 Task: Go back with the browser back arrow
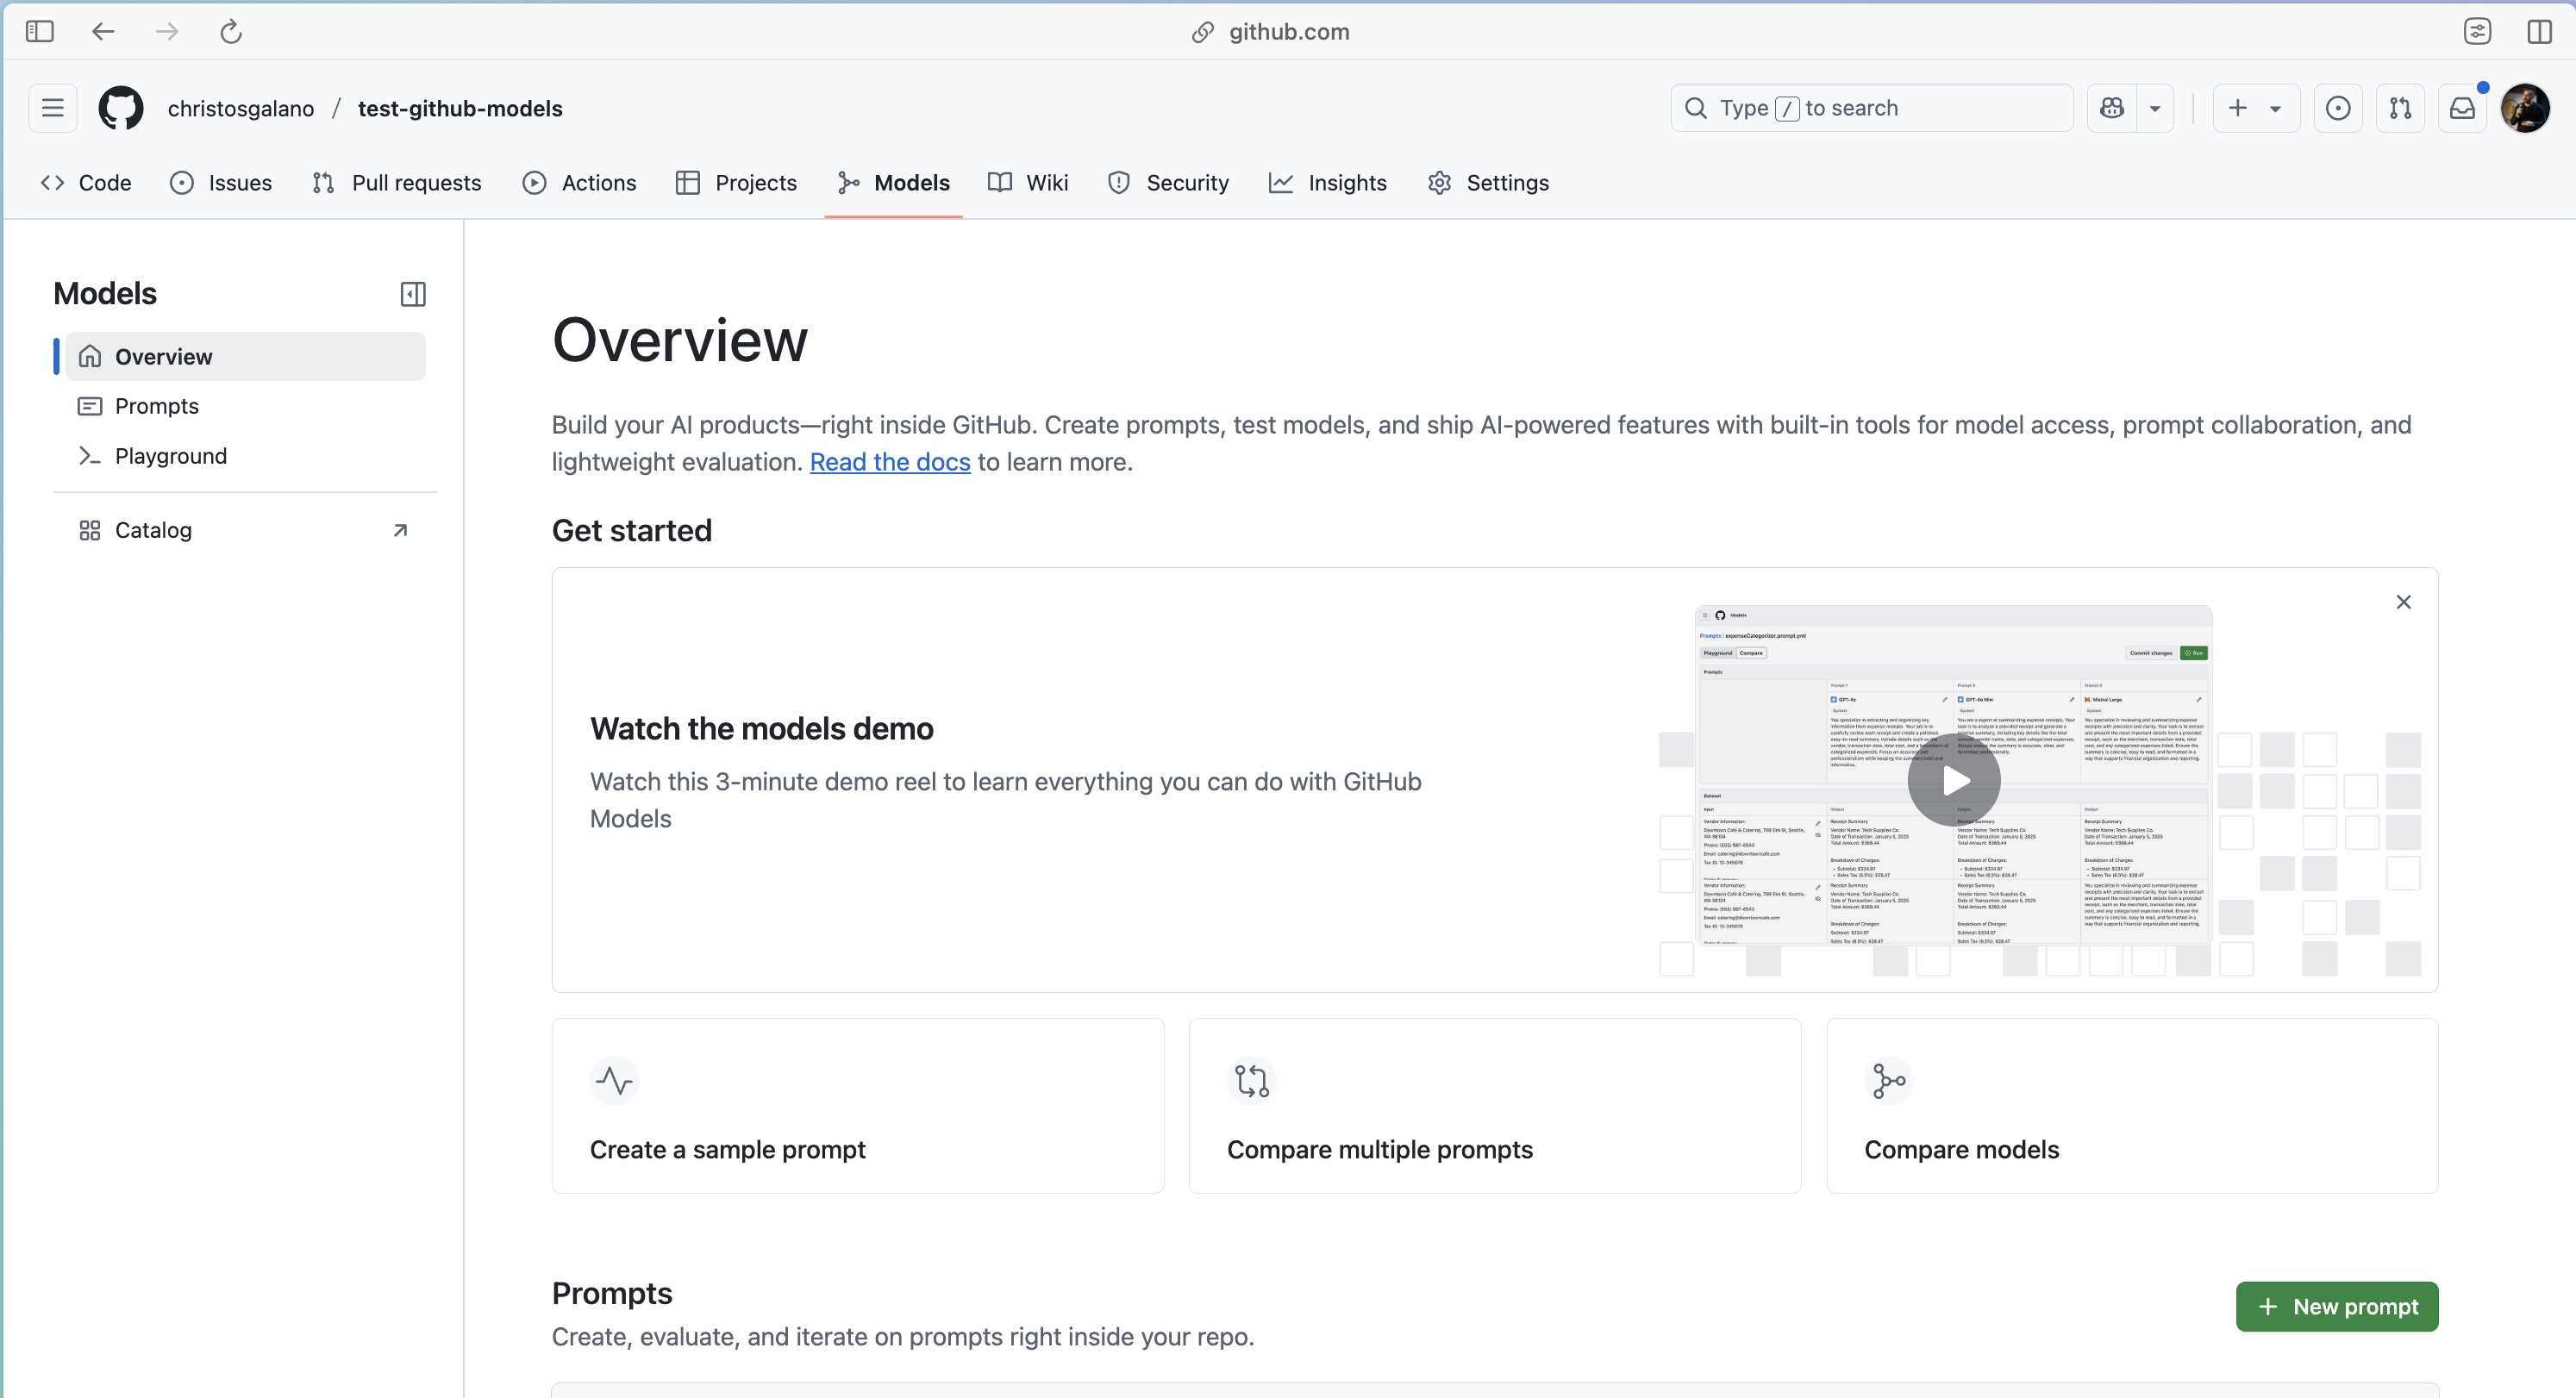tap(103, 31)
